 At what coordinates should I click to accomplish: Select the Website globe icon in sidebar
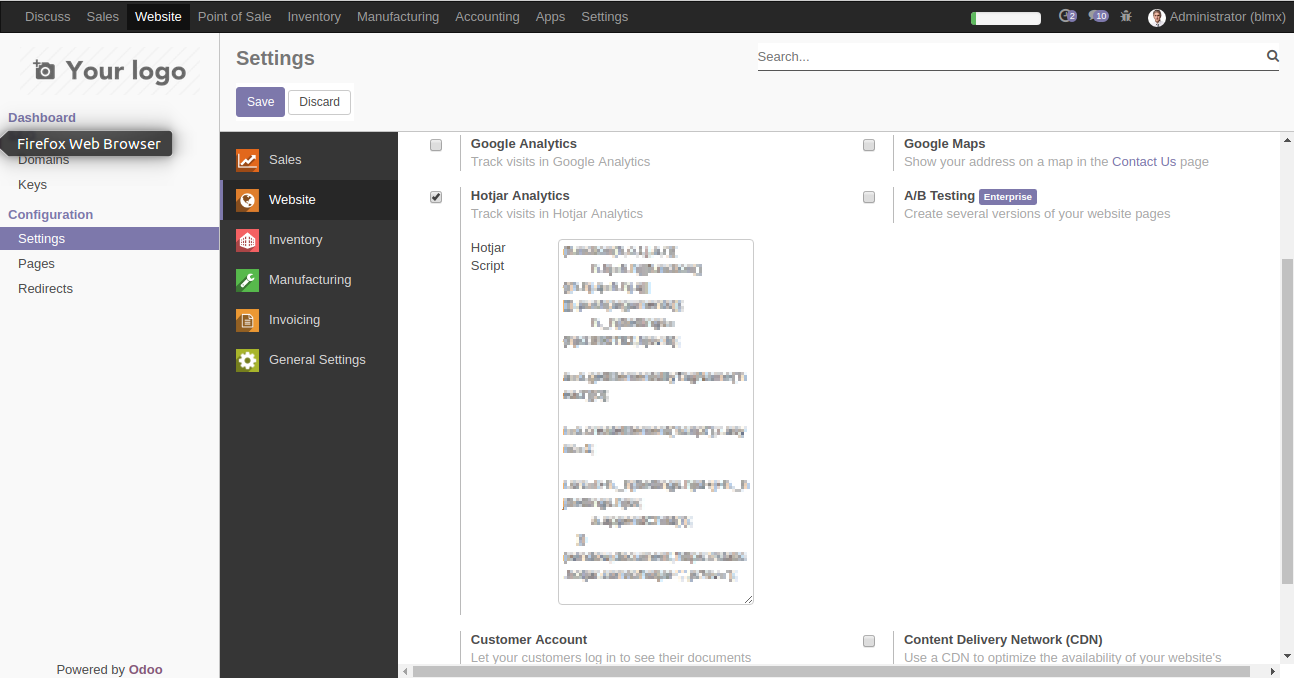pos(247,200)
